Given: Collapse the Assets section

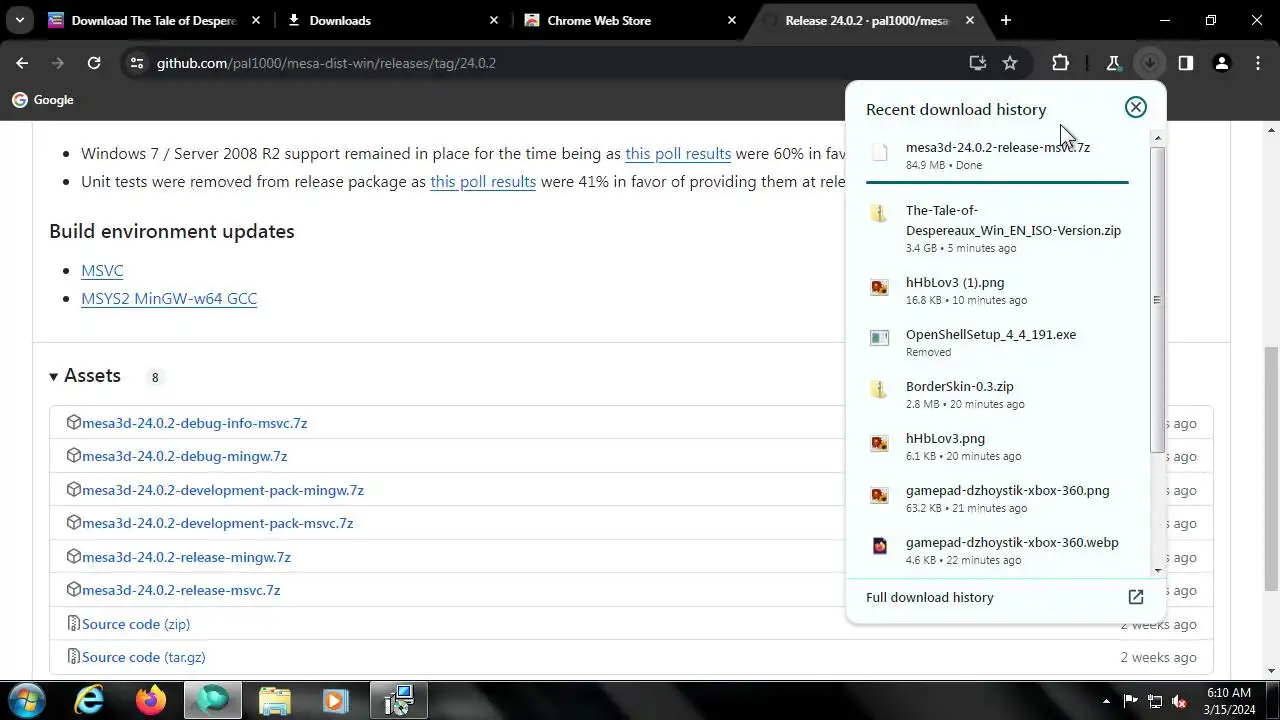Looking at the screenshot, I should point(85,376).
